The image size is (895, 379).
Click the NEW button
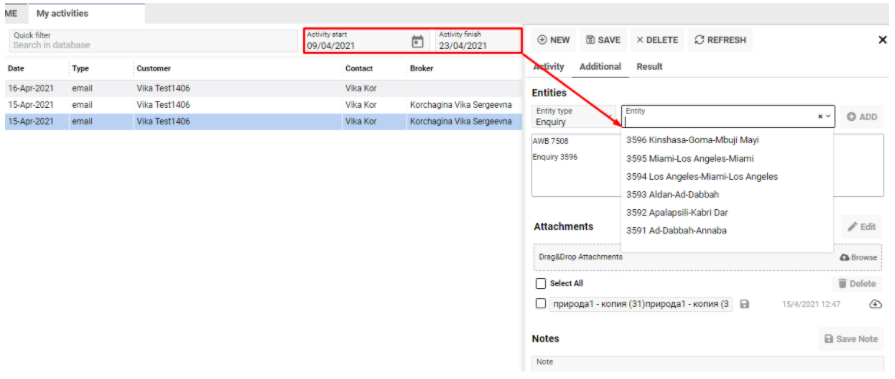(554, 40)
